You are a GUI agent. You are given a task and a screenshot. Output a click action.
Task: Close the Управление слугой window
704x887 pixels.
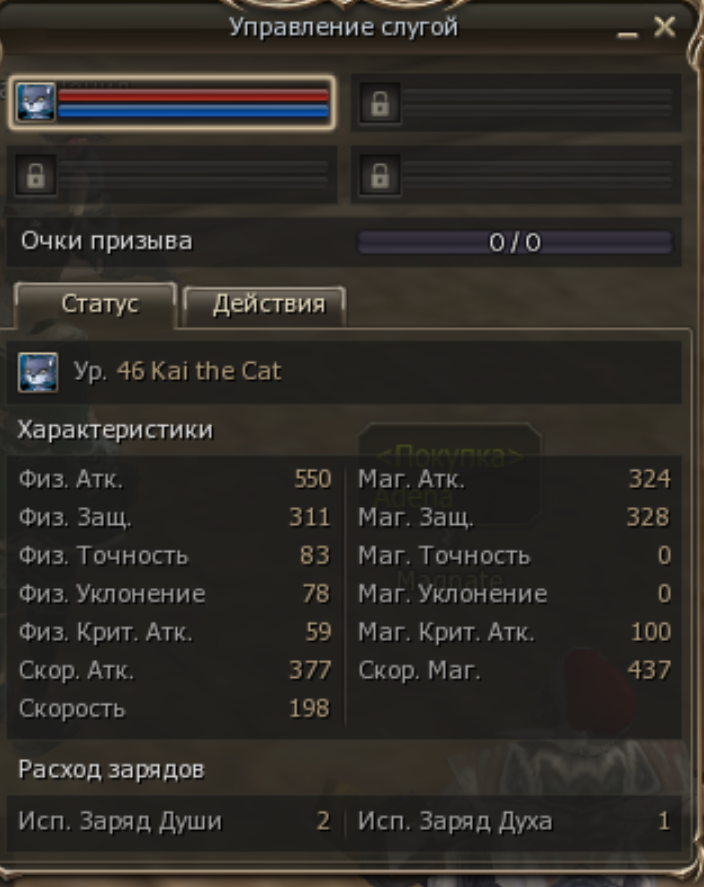click(664, 27)
